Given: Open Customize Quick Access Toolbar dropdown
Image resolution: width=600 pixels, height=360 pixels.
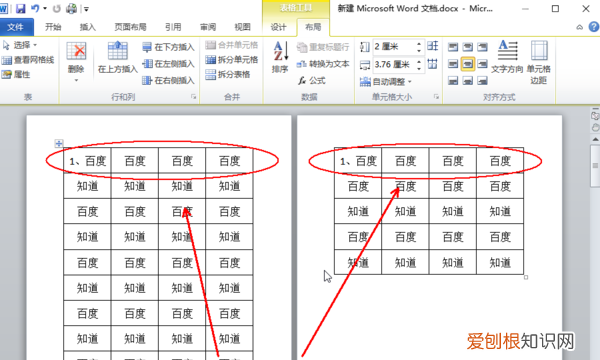Looking at the screenshot, I should pyautogui.click(x=86, y=9).
